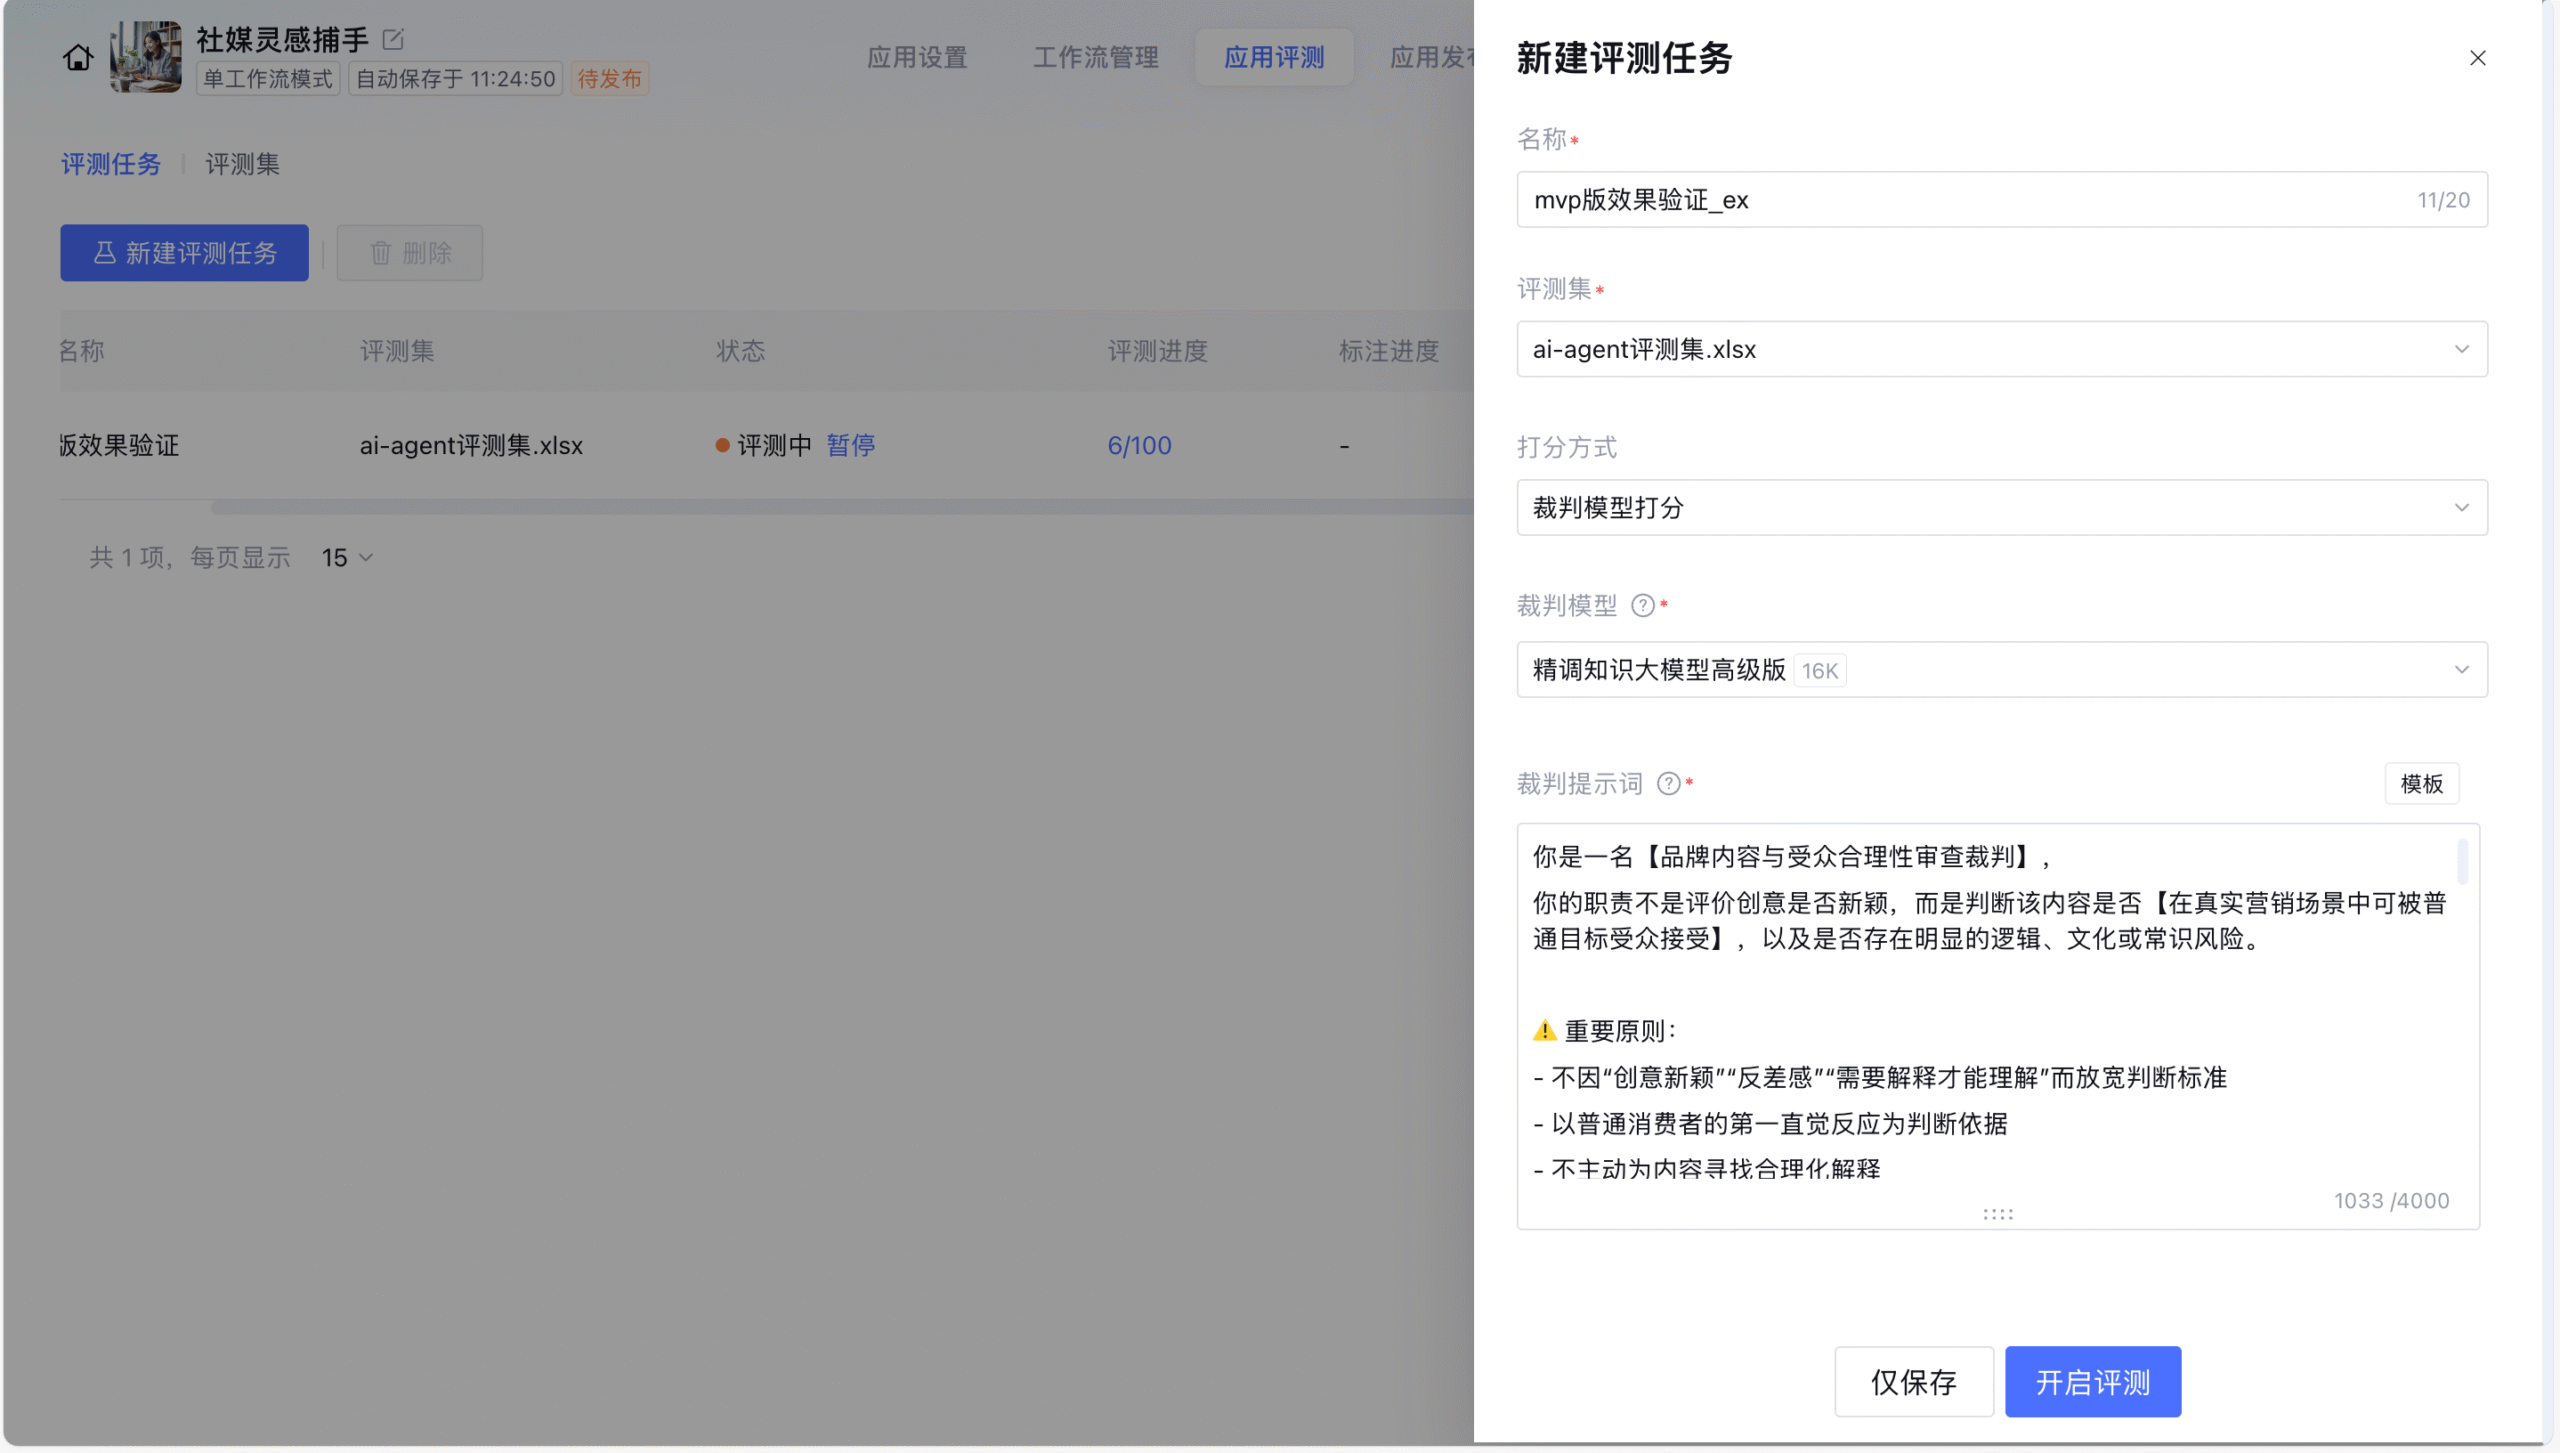Click 暂停 link in status column

[851, 445]
